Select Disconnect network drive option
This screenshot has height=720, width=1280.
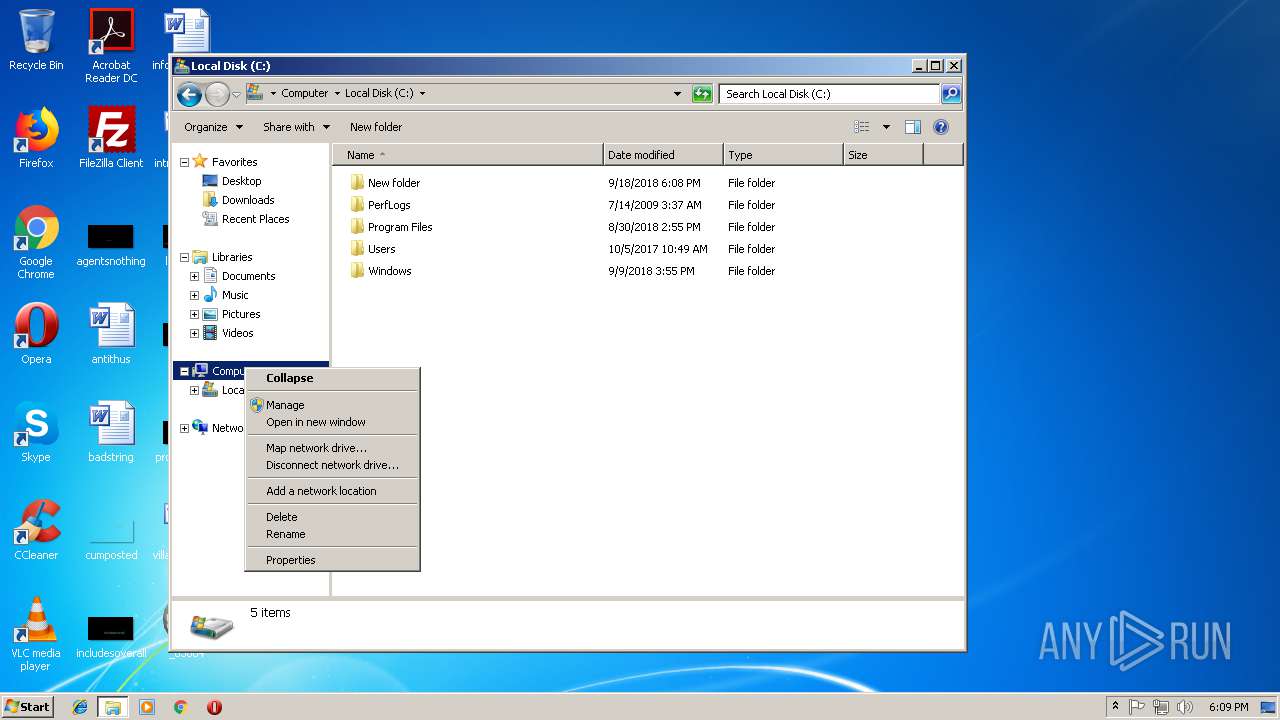[332, 465]
